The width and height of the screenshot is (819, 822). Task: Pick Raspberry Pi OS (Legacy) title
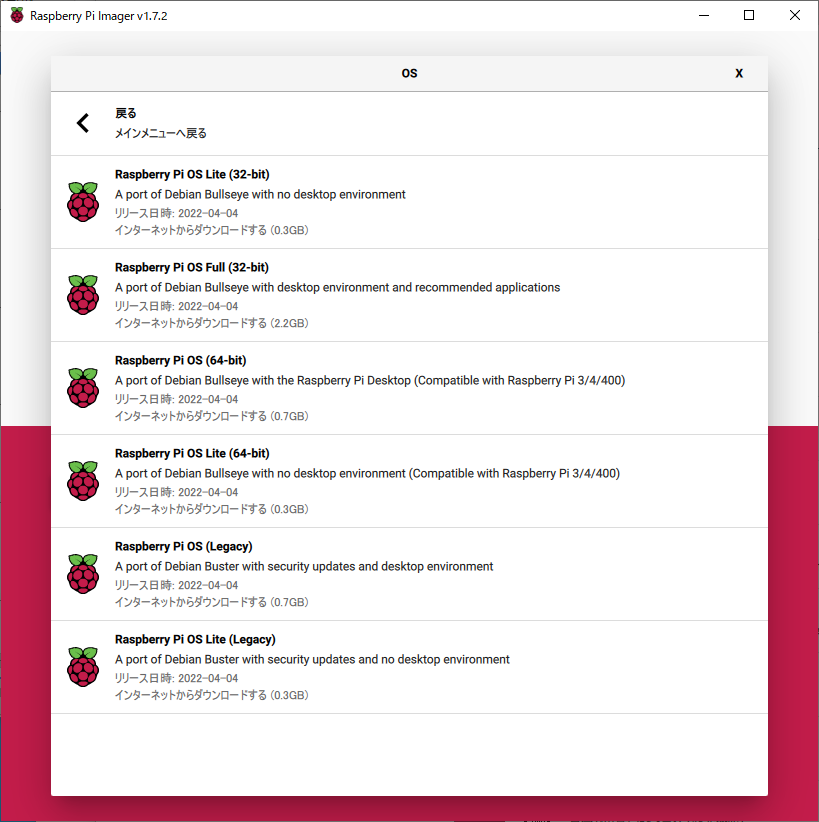point(184,546)
